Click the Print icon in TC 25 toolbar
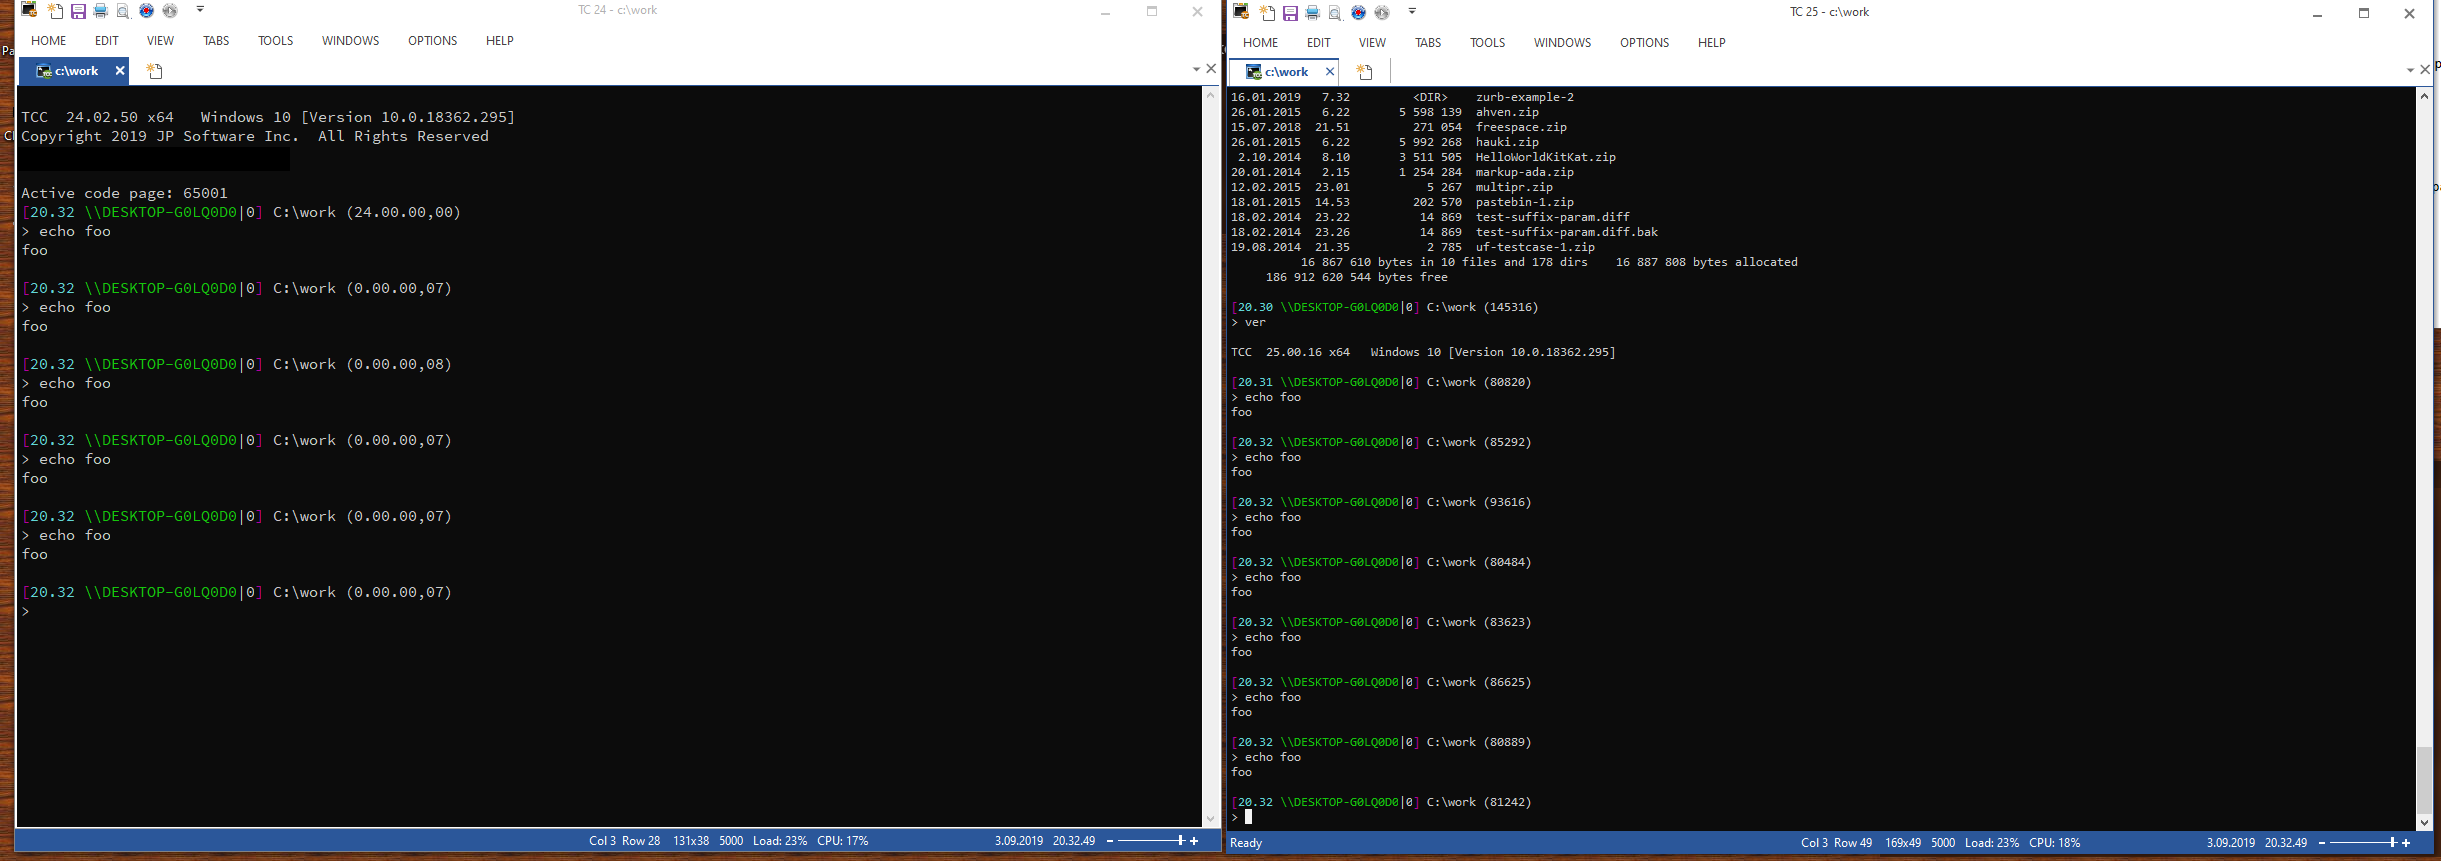The width and height of the screenshot is (2441, 861). [x=1312, y=13]
